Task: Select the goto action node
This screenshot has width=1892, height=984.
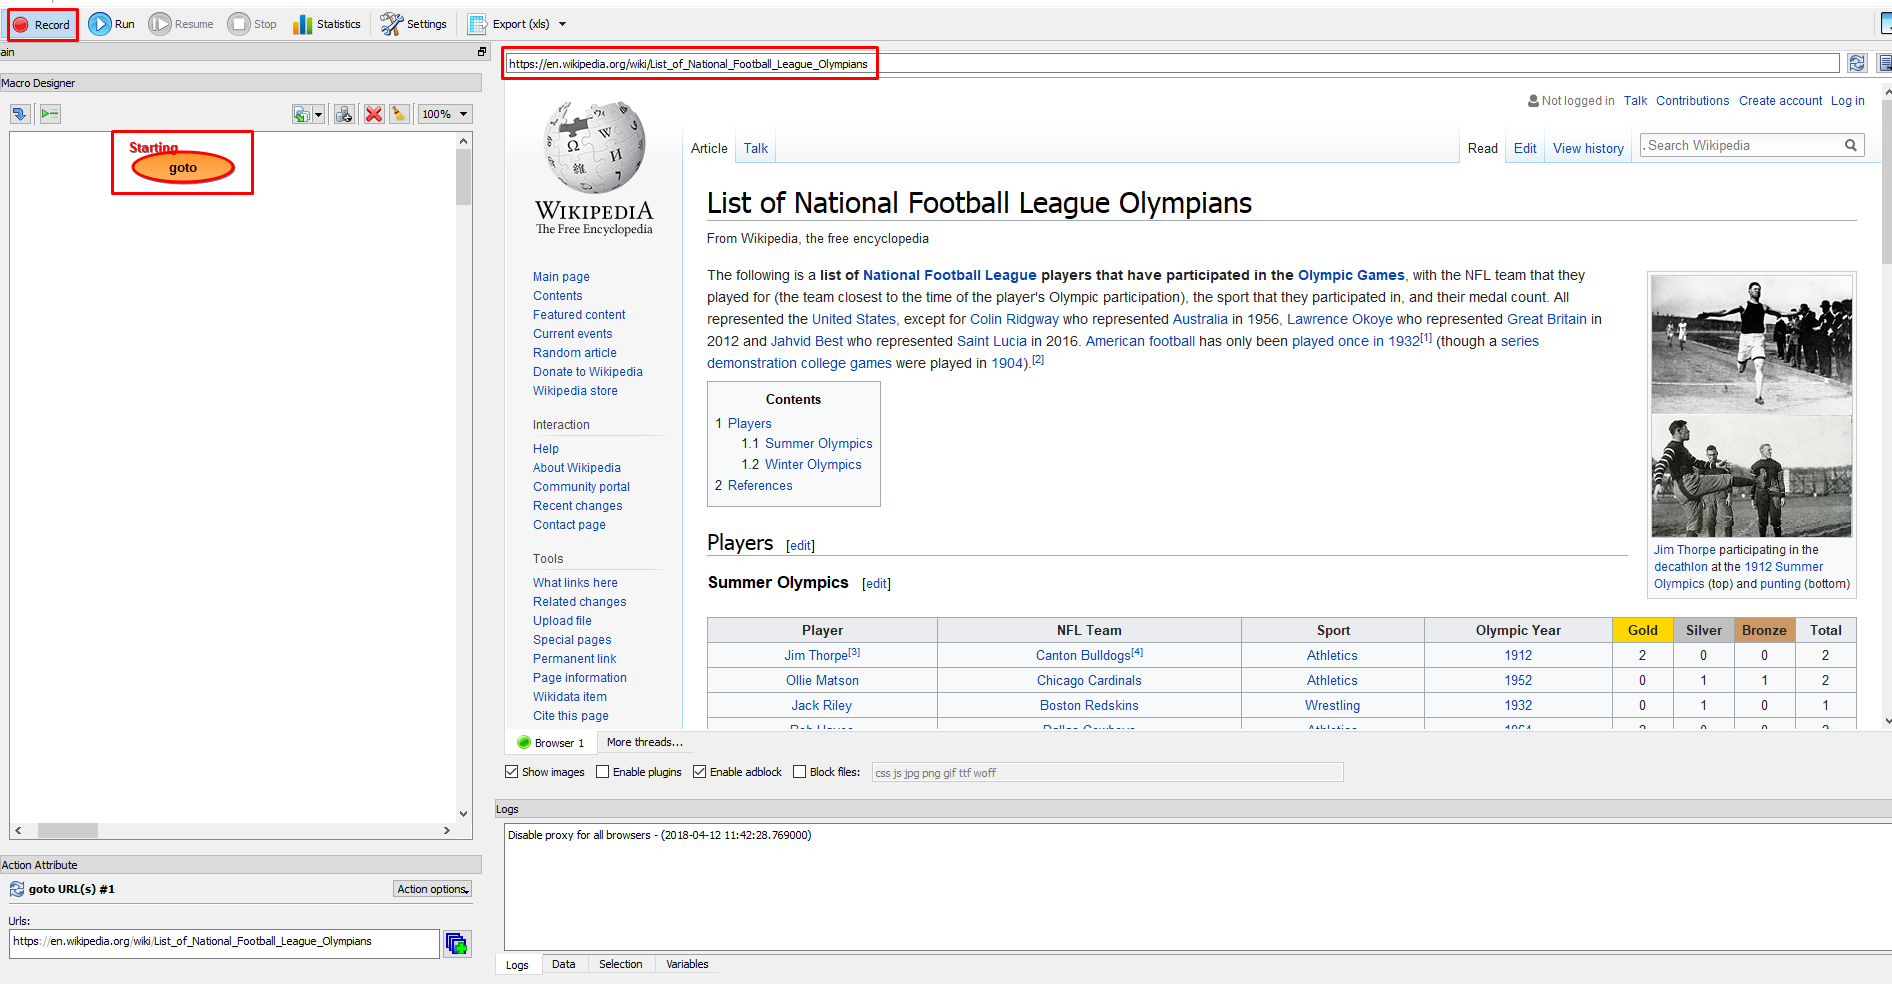Action: click(x=183, y=167)
